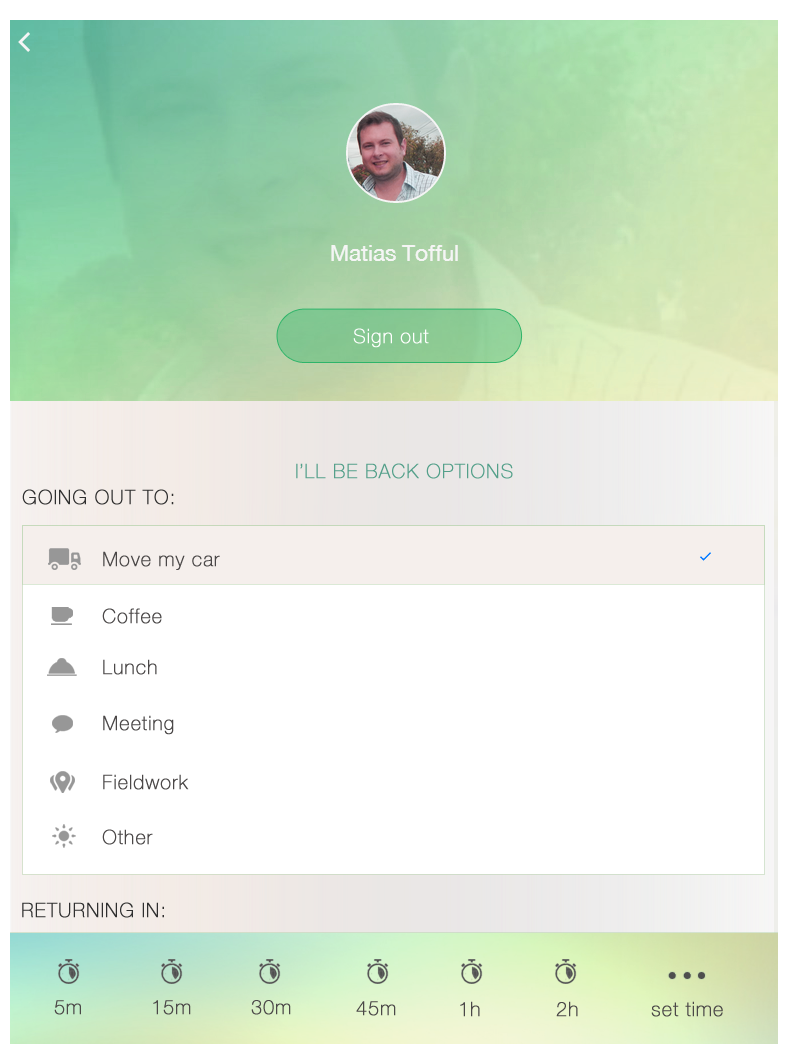Click the 5m stopwatch icon
Image resolution: width=788 pixels, height=1064 pixels.
[x=67, y=969]
